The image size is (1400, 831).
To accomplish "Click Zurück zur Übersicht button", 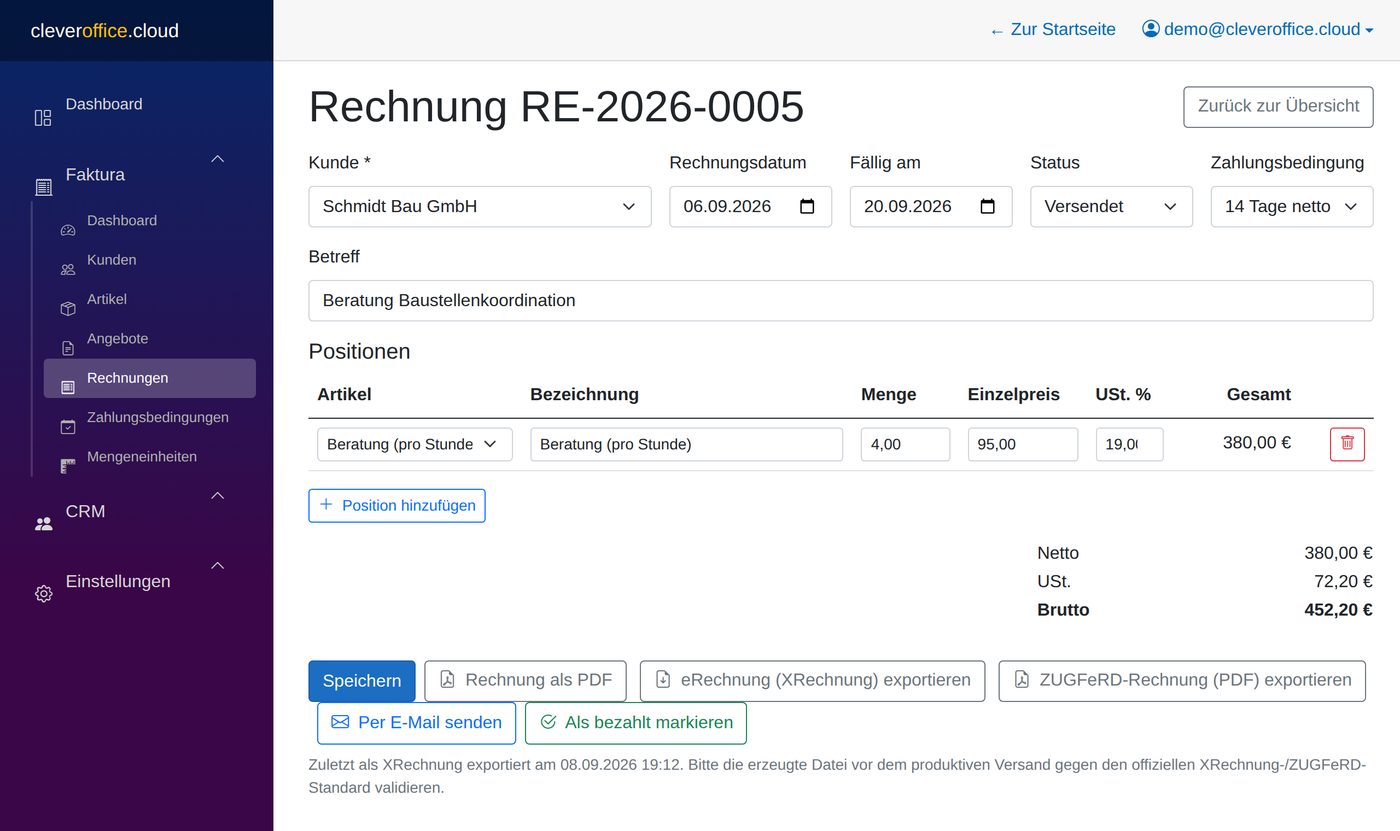I will pyautogui.click(x=1278, y=106).
